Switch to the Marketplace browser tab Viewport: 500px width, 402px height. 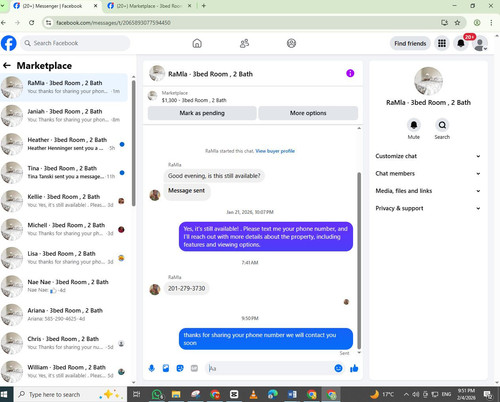point(150,6)
